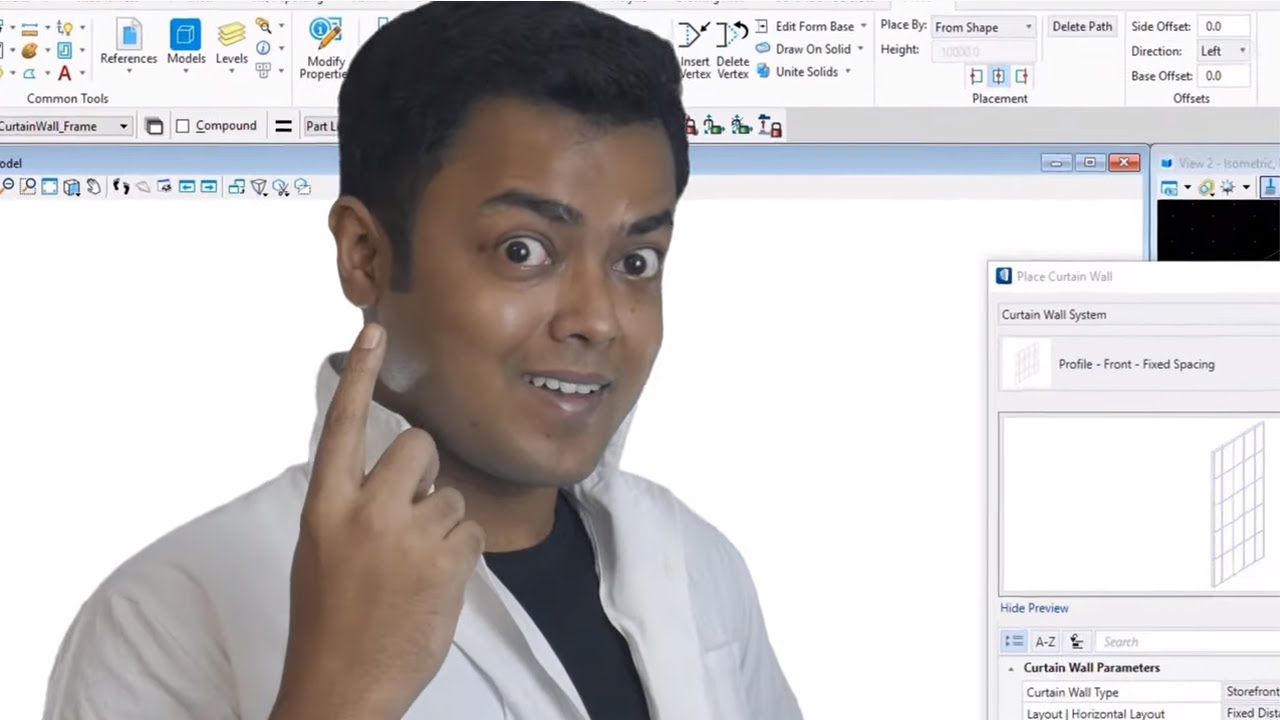Toggle categorized view in Place Curtain Wall
Screen dimensions: 1280x720
pyautogui.click(x=1014, y=642)
